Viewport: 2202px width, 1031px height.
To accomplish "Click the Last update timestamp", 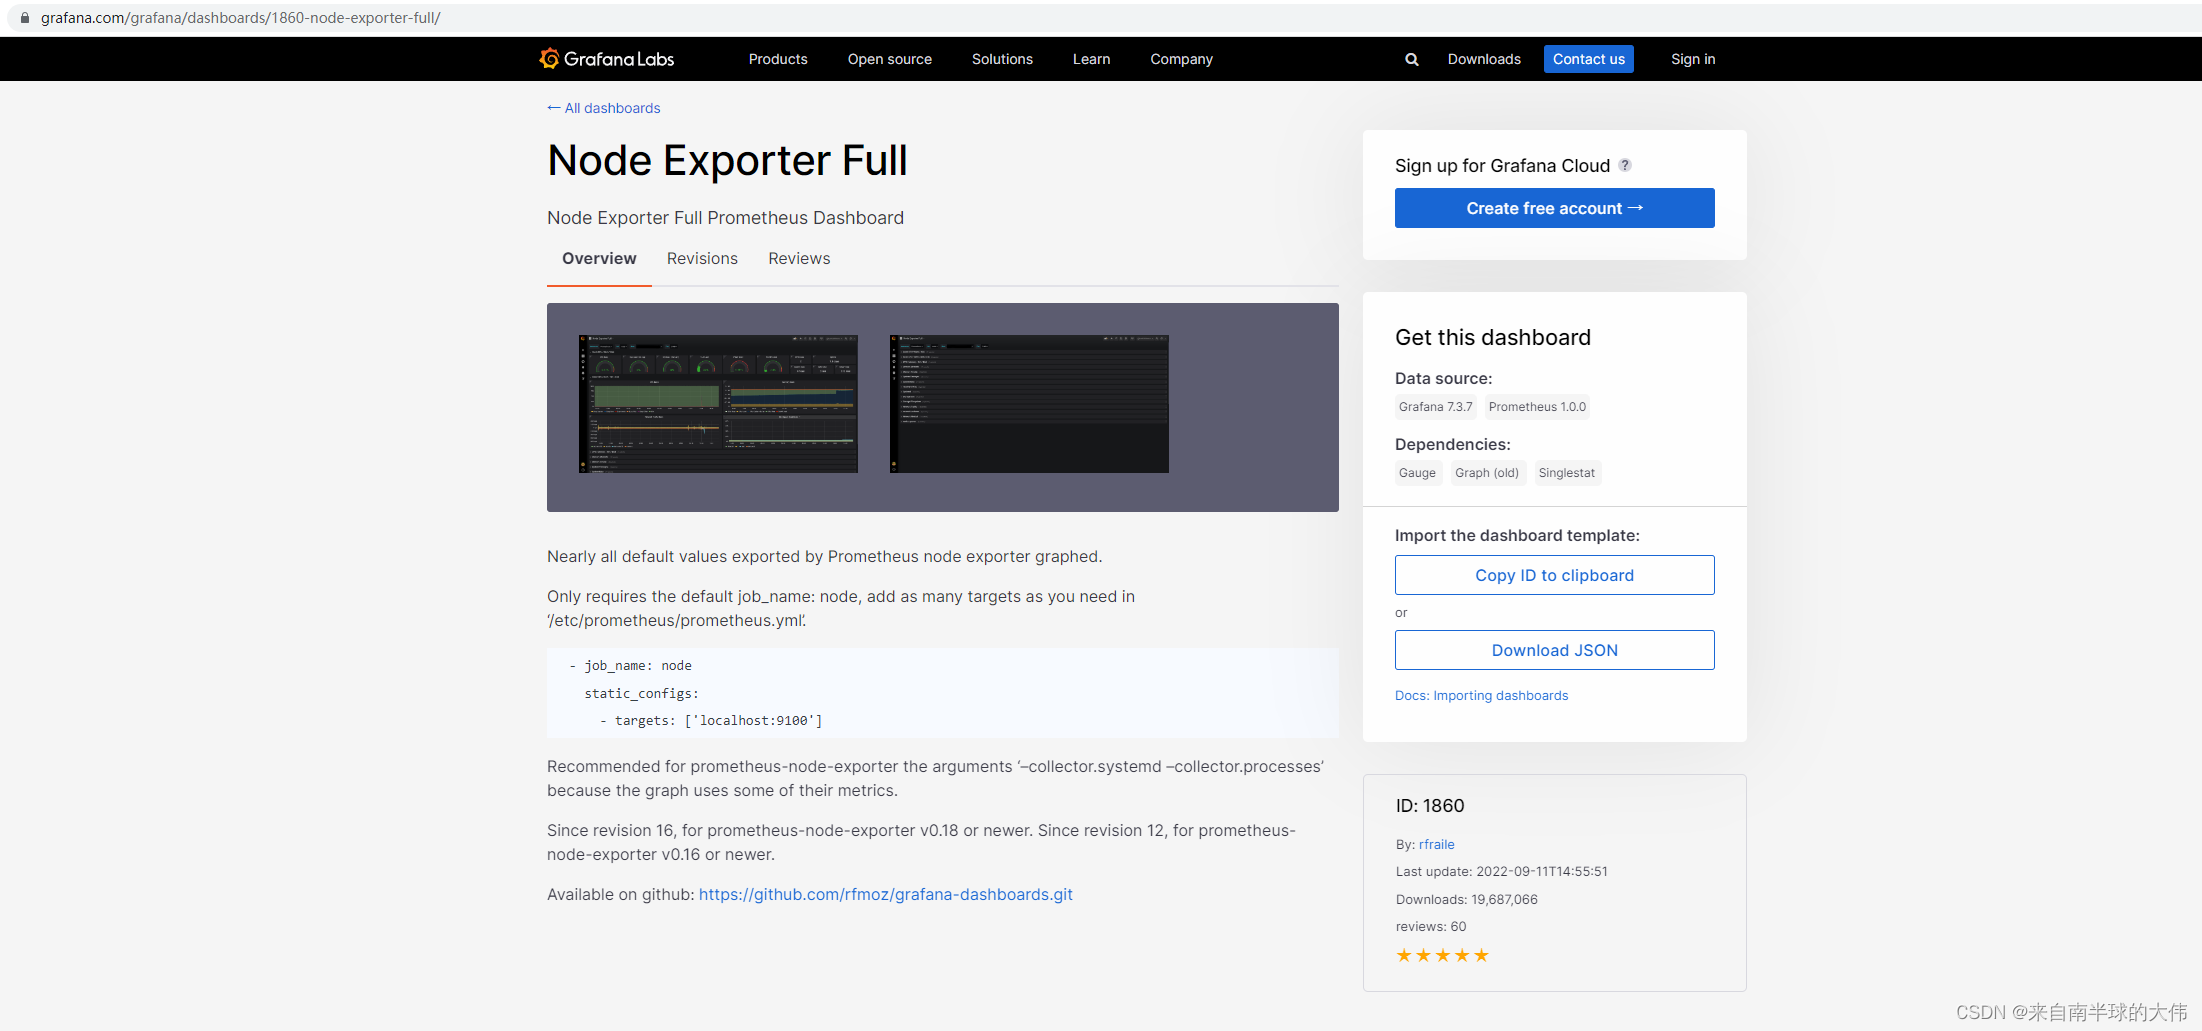I will (1502, 871).
